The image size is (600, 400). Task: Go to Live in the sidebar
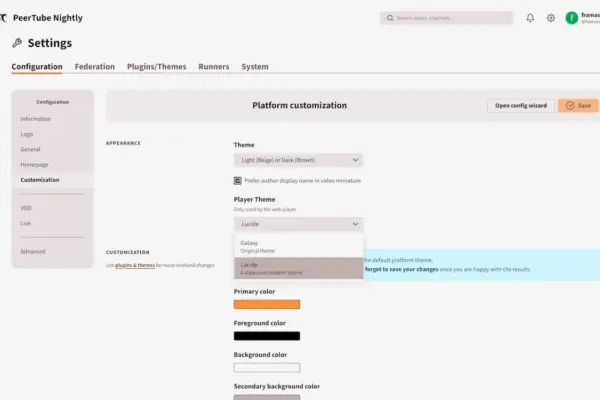pyautogui.click(x=26, y=223)
